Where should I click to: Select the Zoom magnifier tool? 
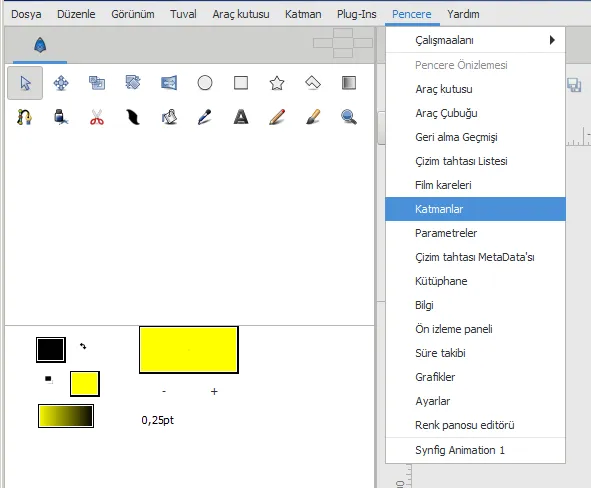(x=349, y=117)
